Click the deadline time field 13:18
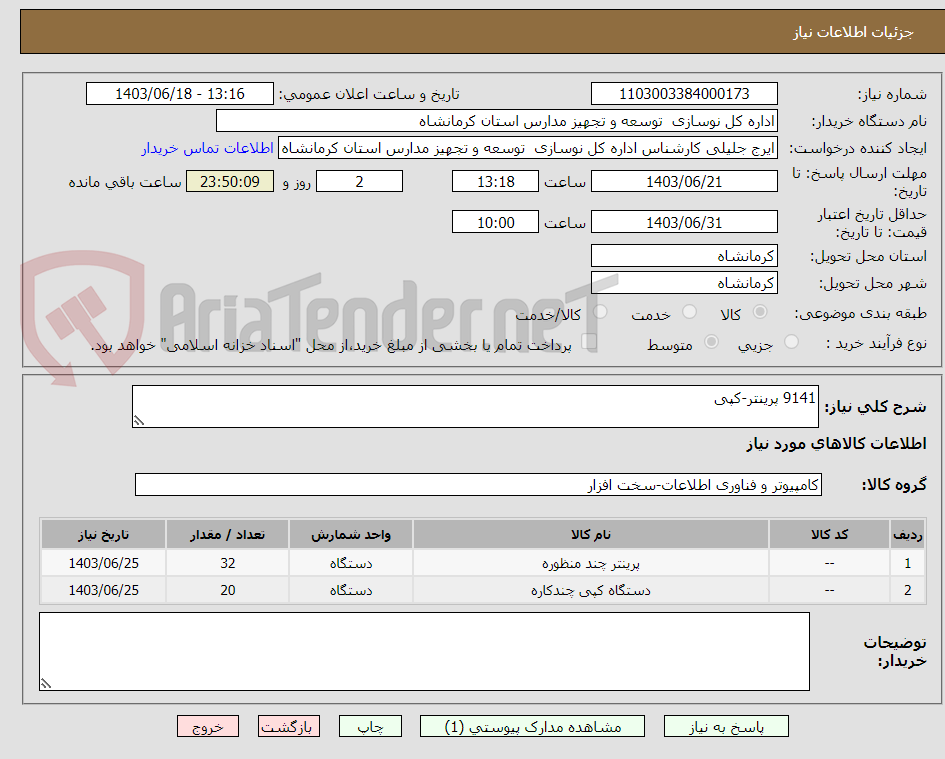The width and height of the screenshot is (945, 759). [x=495, y=181]
